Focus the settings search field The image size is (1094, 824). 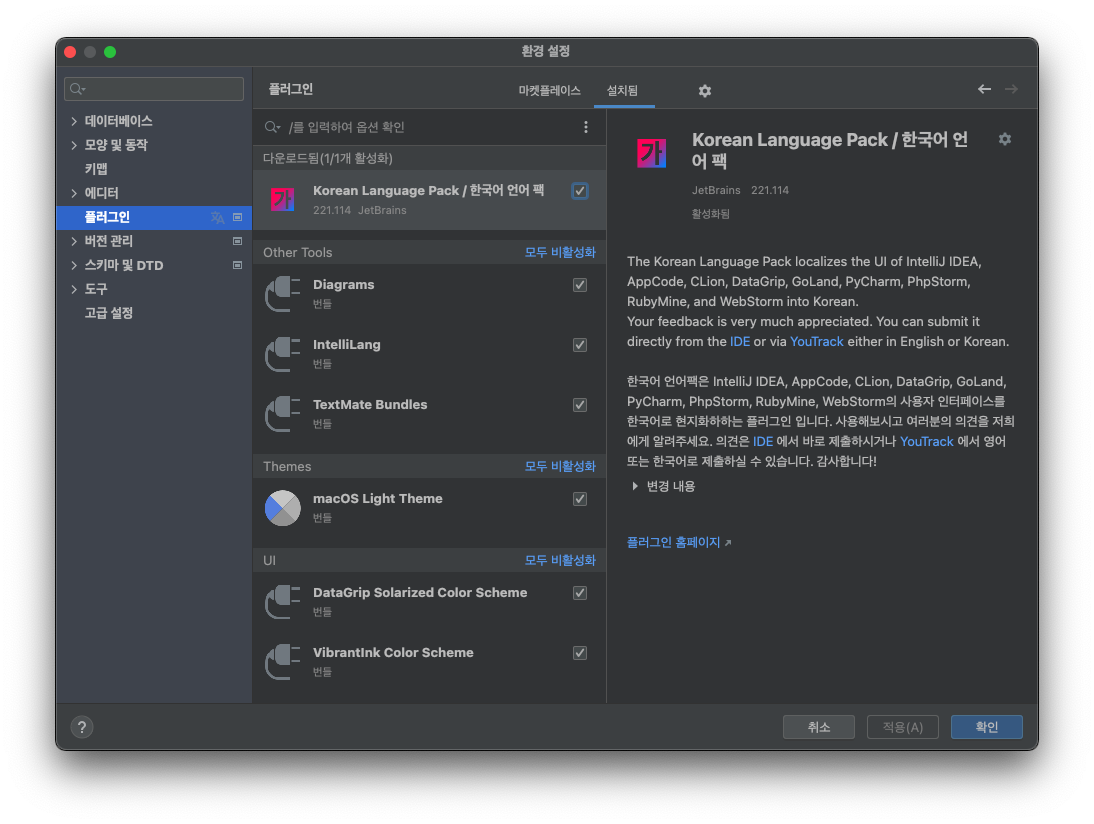[x=154, y=89]
